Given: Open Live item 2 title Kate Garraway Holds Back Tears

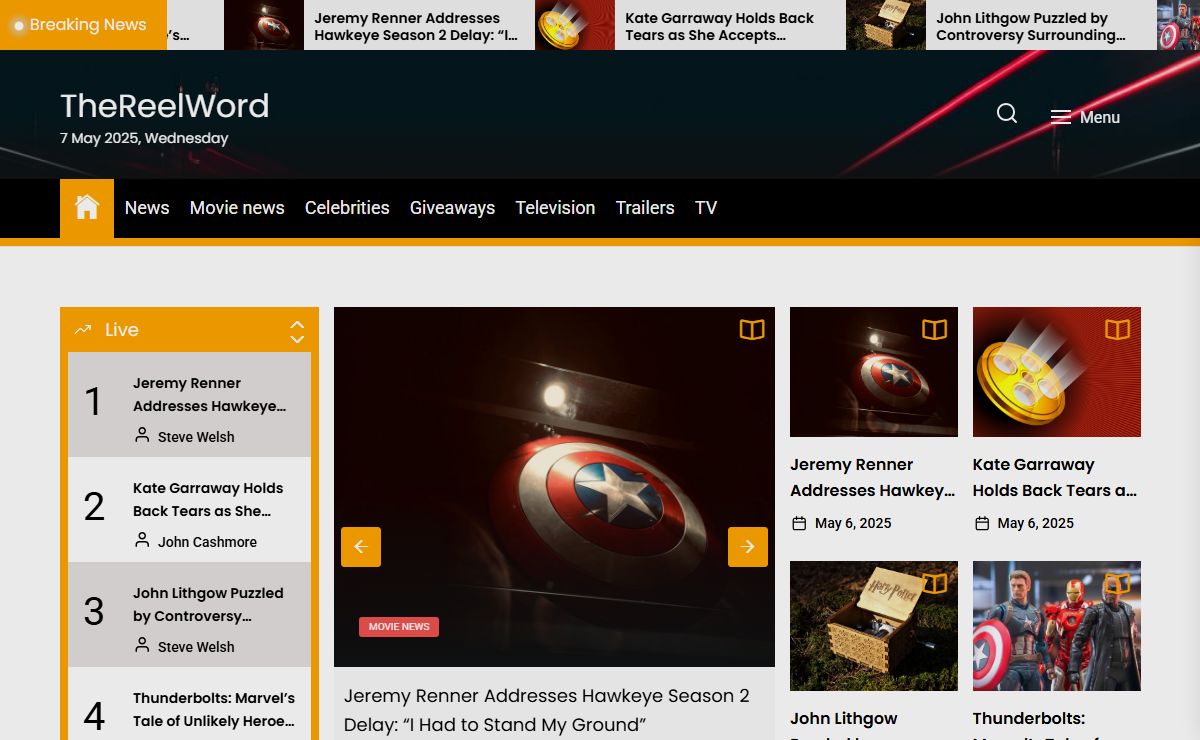Looking at the screenshot, I should (208, 499).
